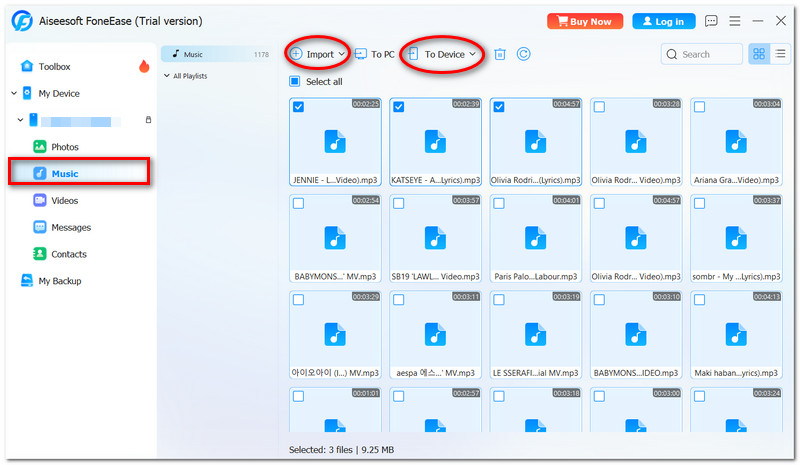Screen dimensions: 800x465
Task: Click the To PC export button
Action: pos(374,54)
